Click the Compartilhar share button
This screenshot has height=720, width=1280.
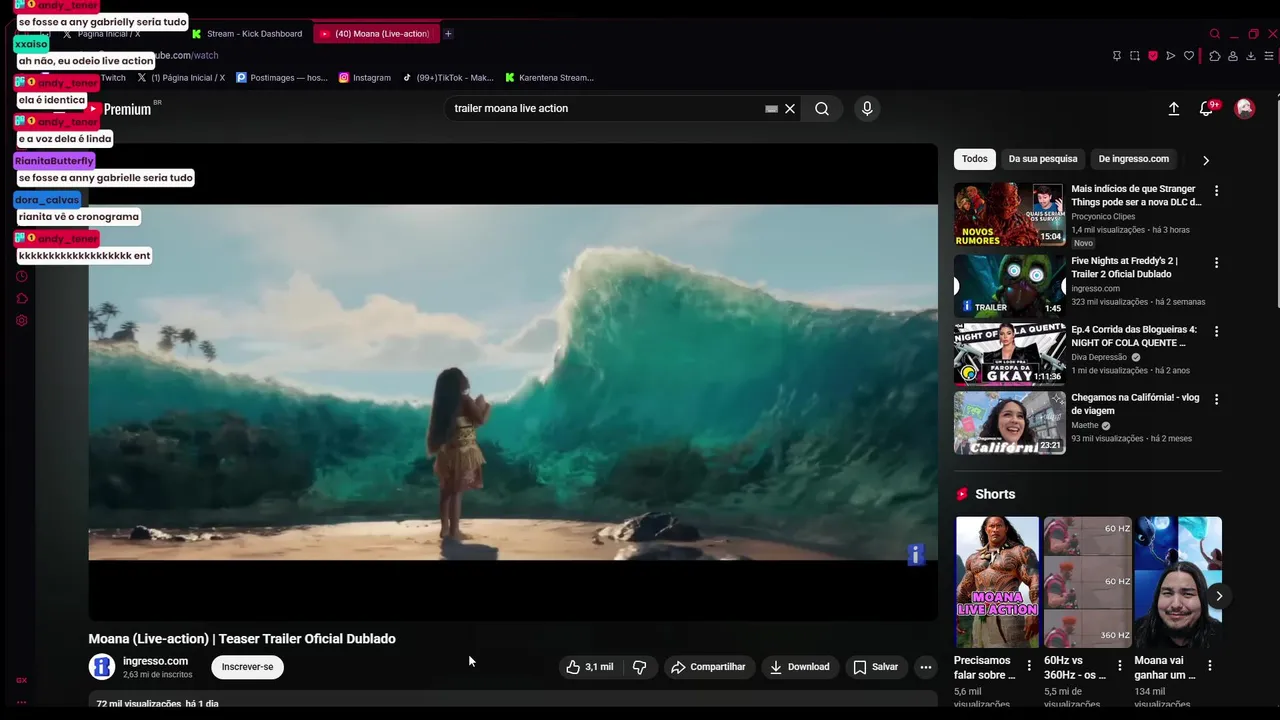(x=708, y=667)
